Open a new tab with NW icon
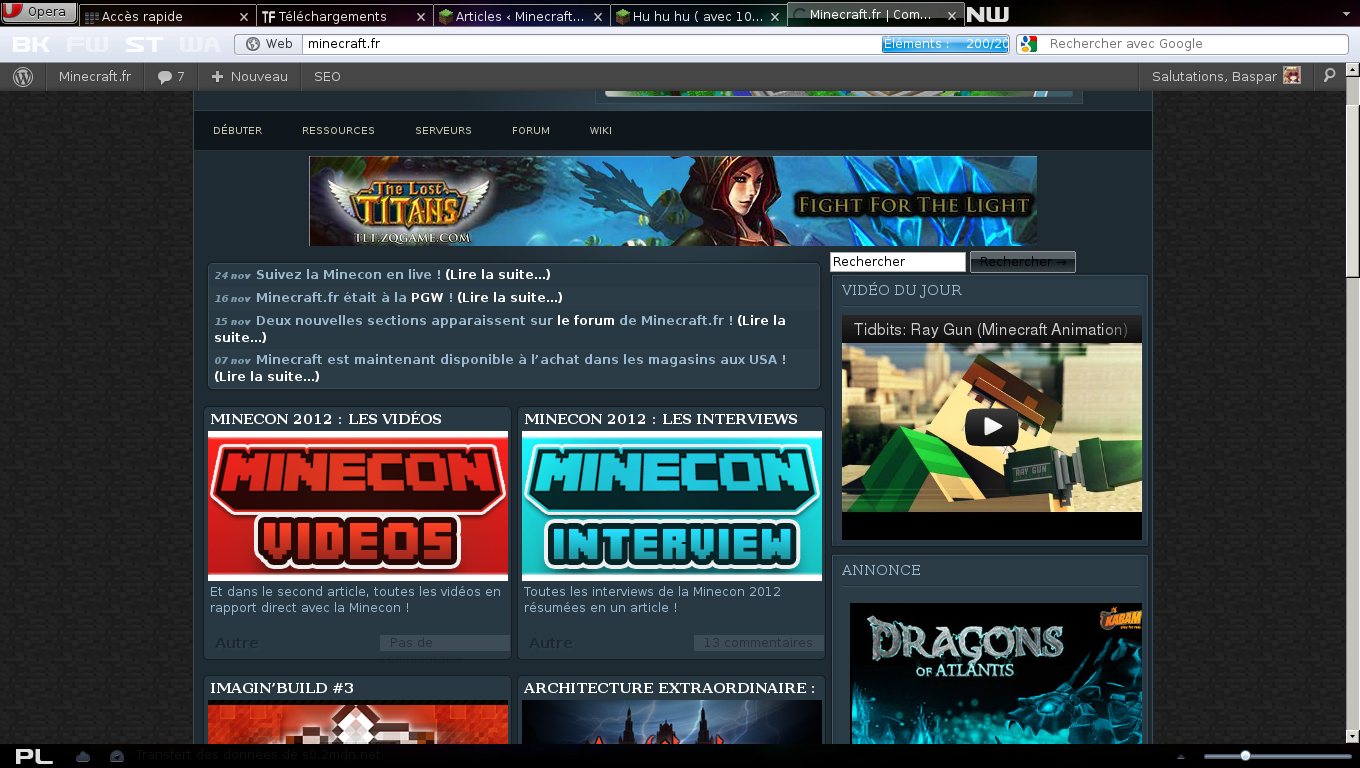 click(988, 14)
